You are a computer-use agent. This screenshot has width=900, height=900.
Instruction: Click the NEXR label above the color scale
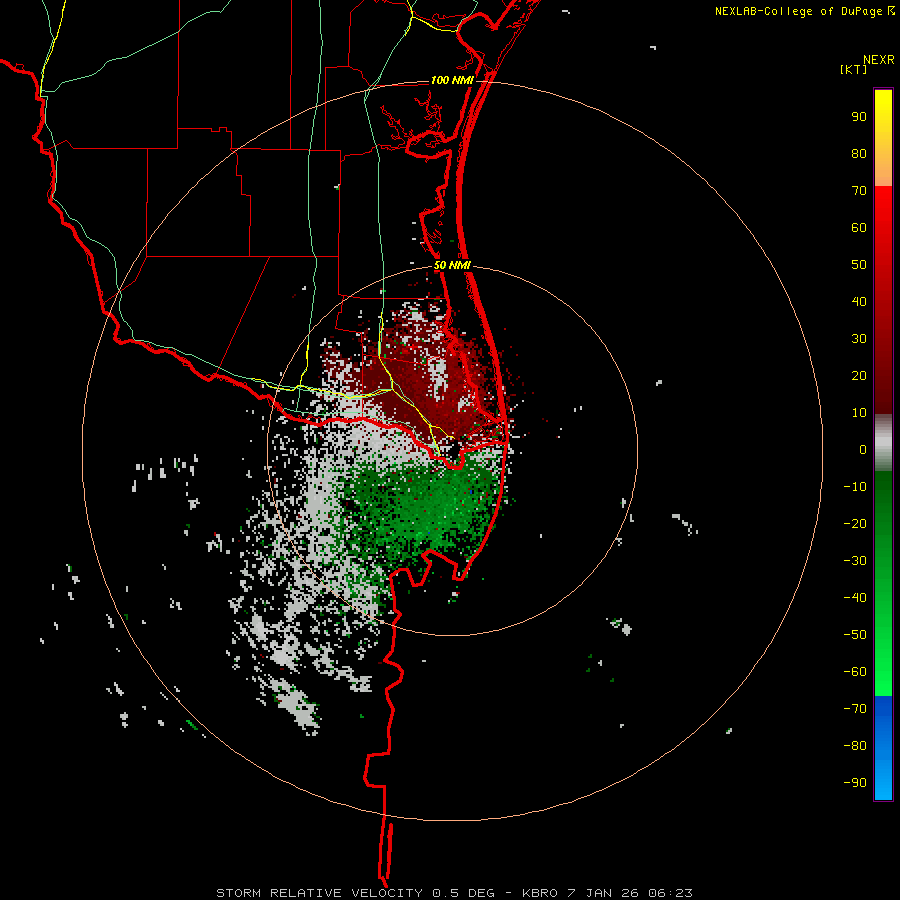(878, 60)
